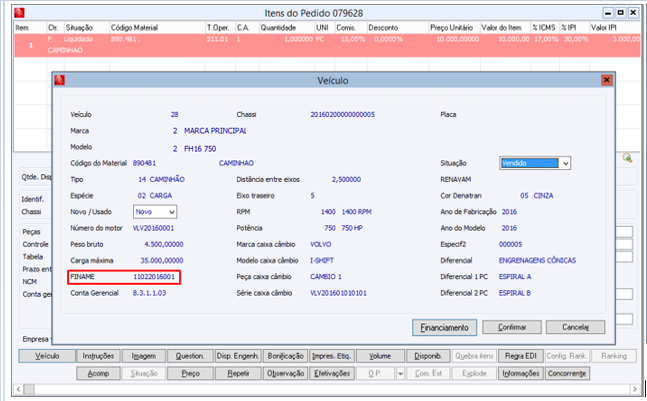Screen dimensions: 647x401
Task: Open the Situação dropdown showing Vendido
Action: [x=565, y=163]
